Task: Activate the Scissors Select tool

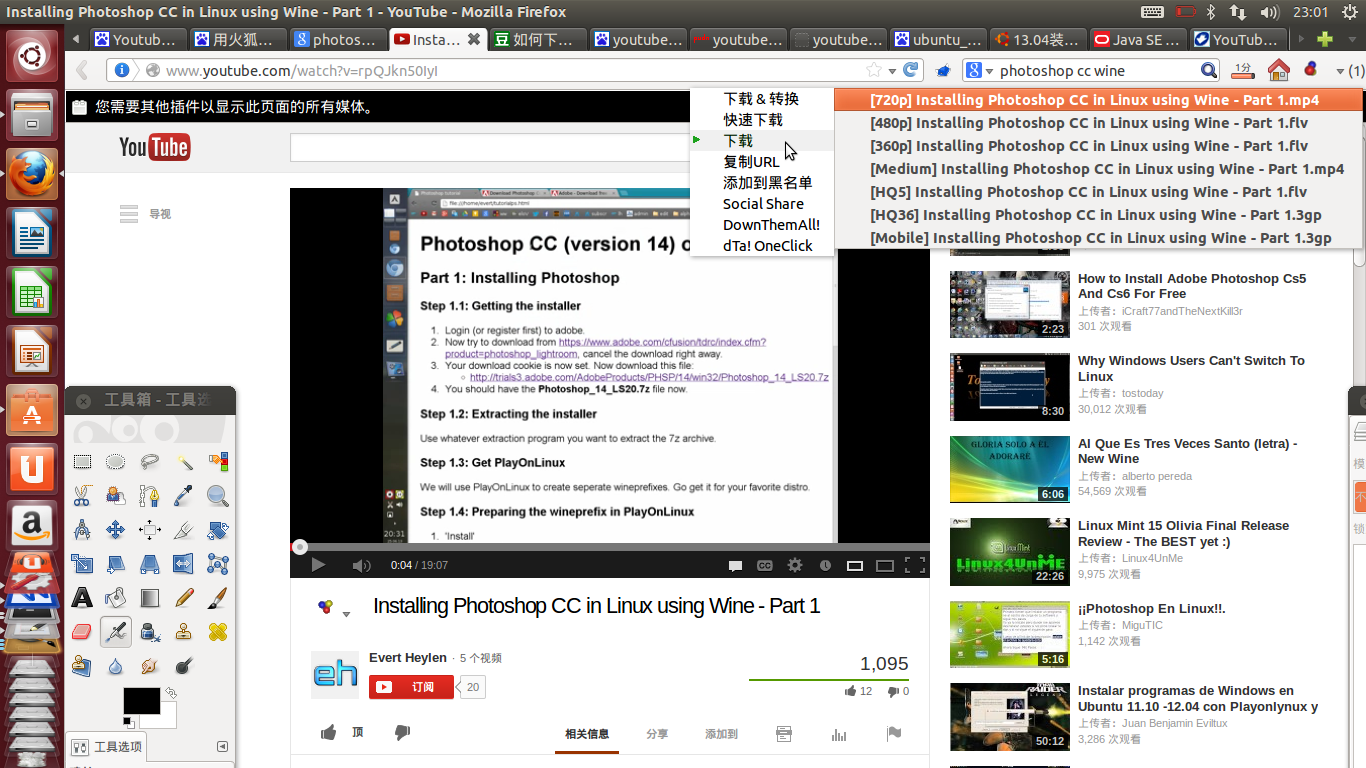Action: click(x=82, y=496)
